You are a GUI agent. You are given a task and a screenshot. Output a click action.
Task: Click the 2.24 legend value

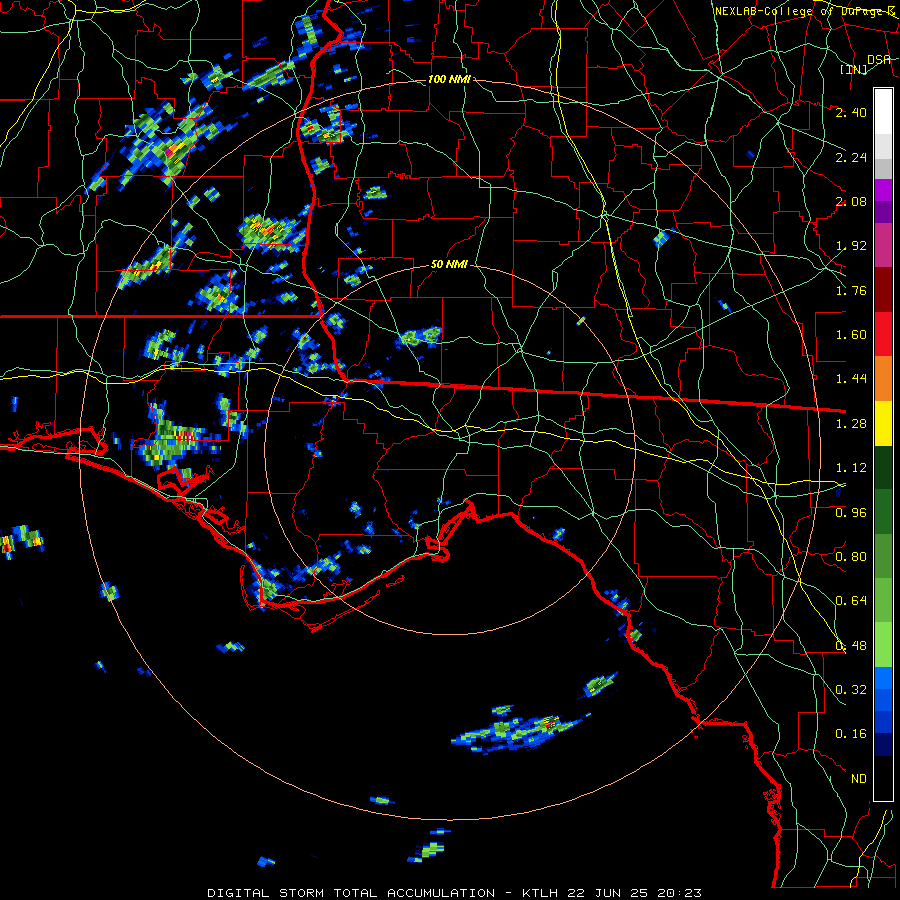point(851,157)
